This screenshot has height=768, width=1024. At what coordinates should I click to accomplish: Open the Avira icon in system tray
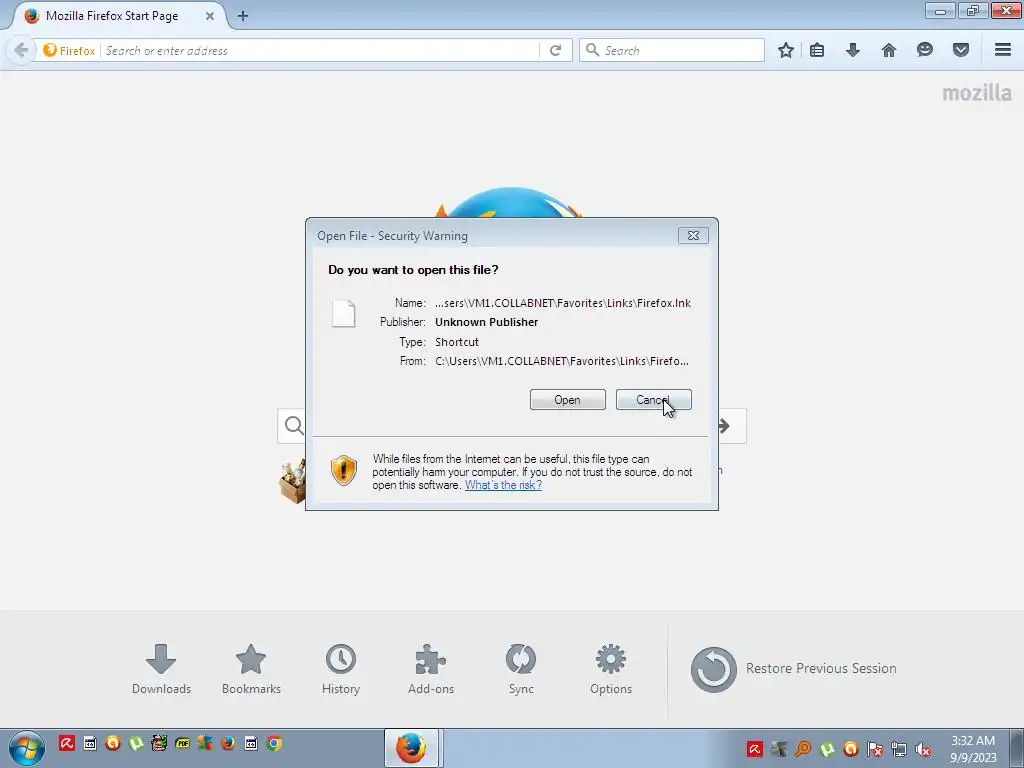(x=755, y=749)
